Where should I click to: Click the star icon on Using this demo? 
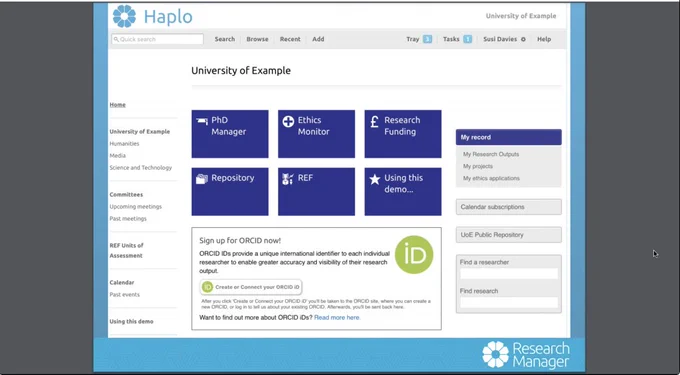(375, 179)
